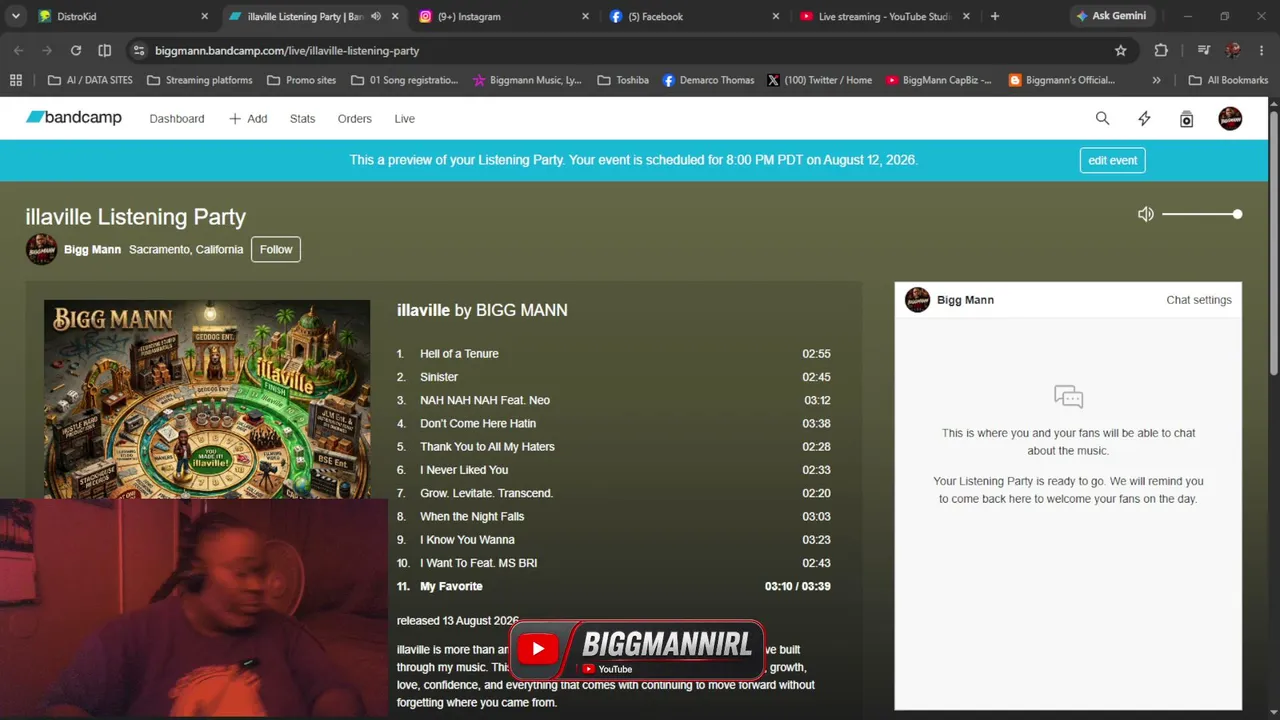Open the collection icon in Bandcamp header
The image size is (1280, 720).
point(1186,119)
